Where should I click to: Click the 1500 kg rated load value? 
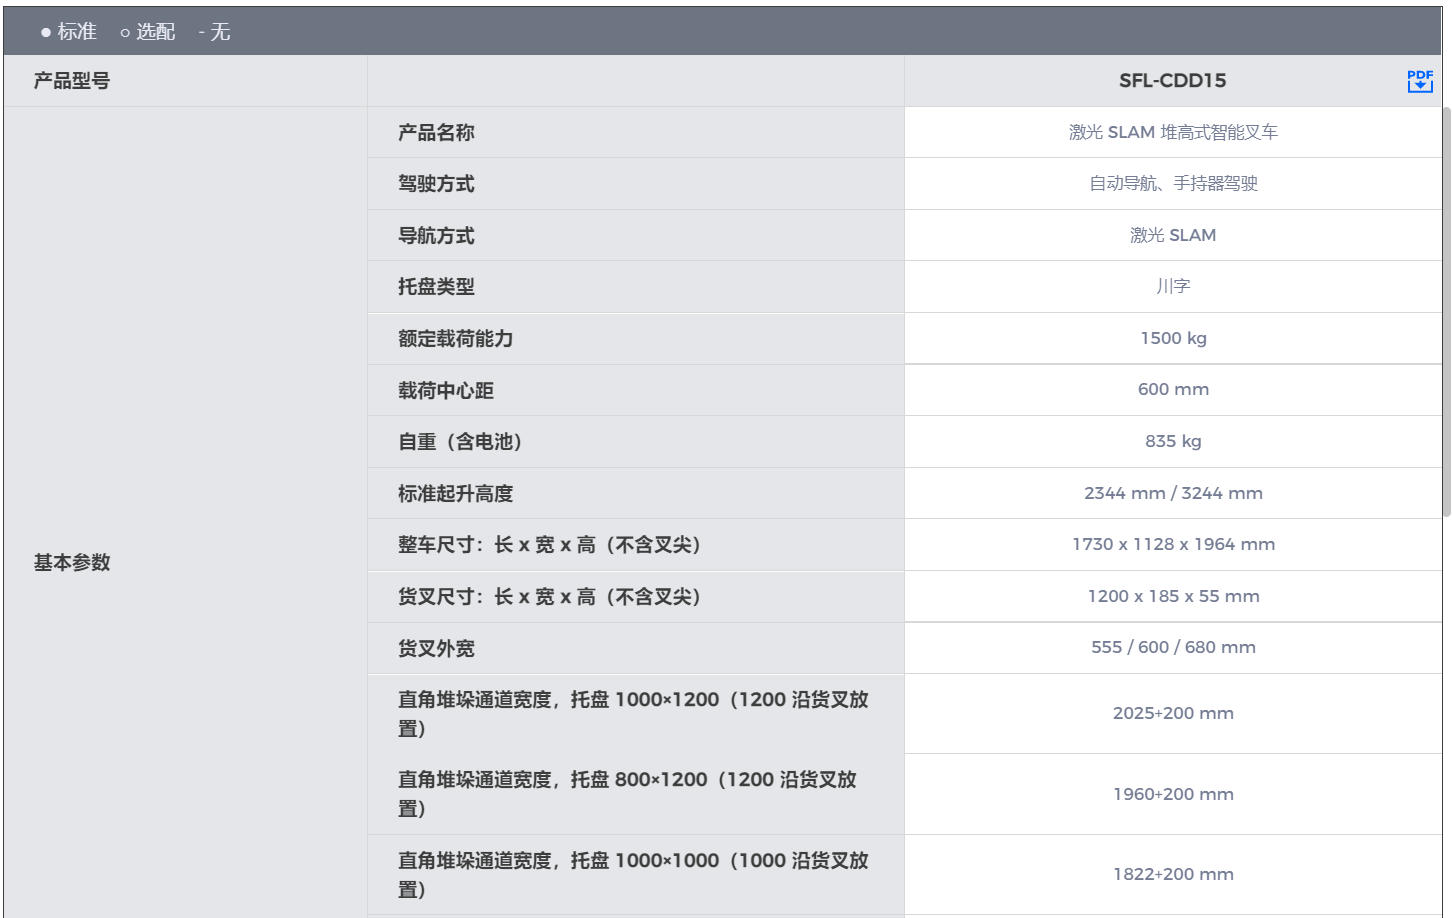point(1172,338)
